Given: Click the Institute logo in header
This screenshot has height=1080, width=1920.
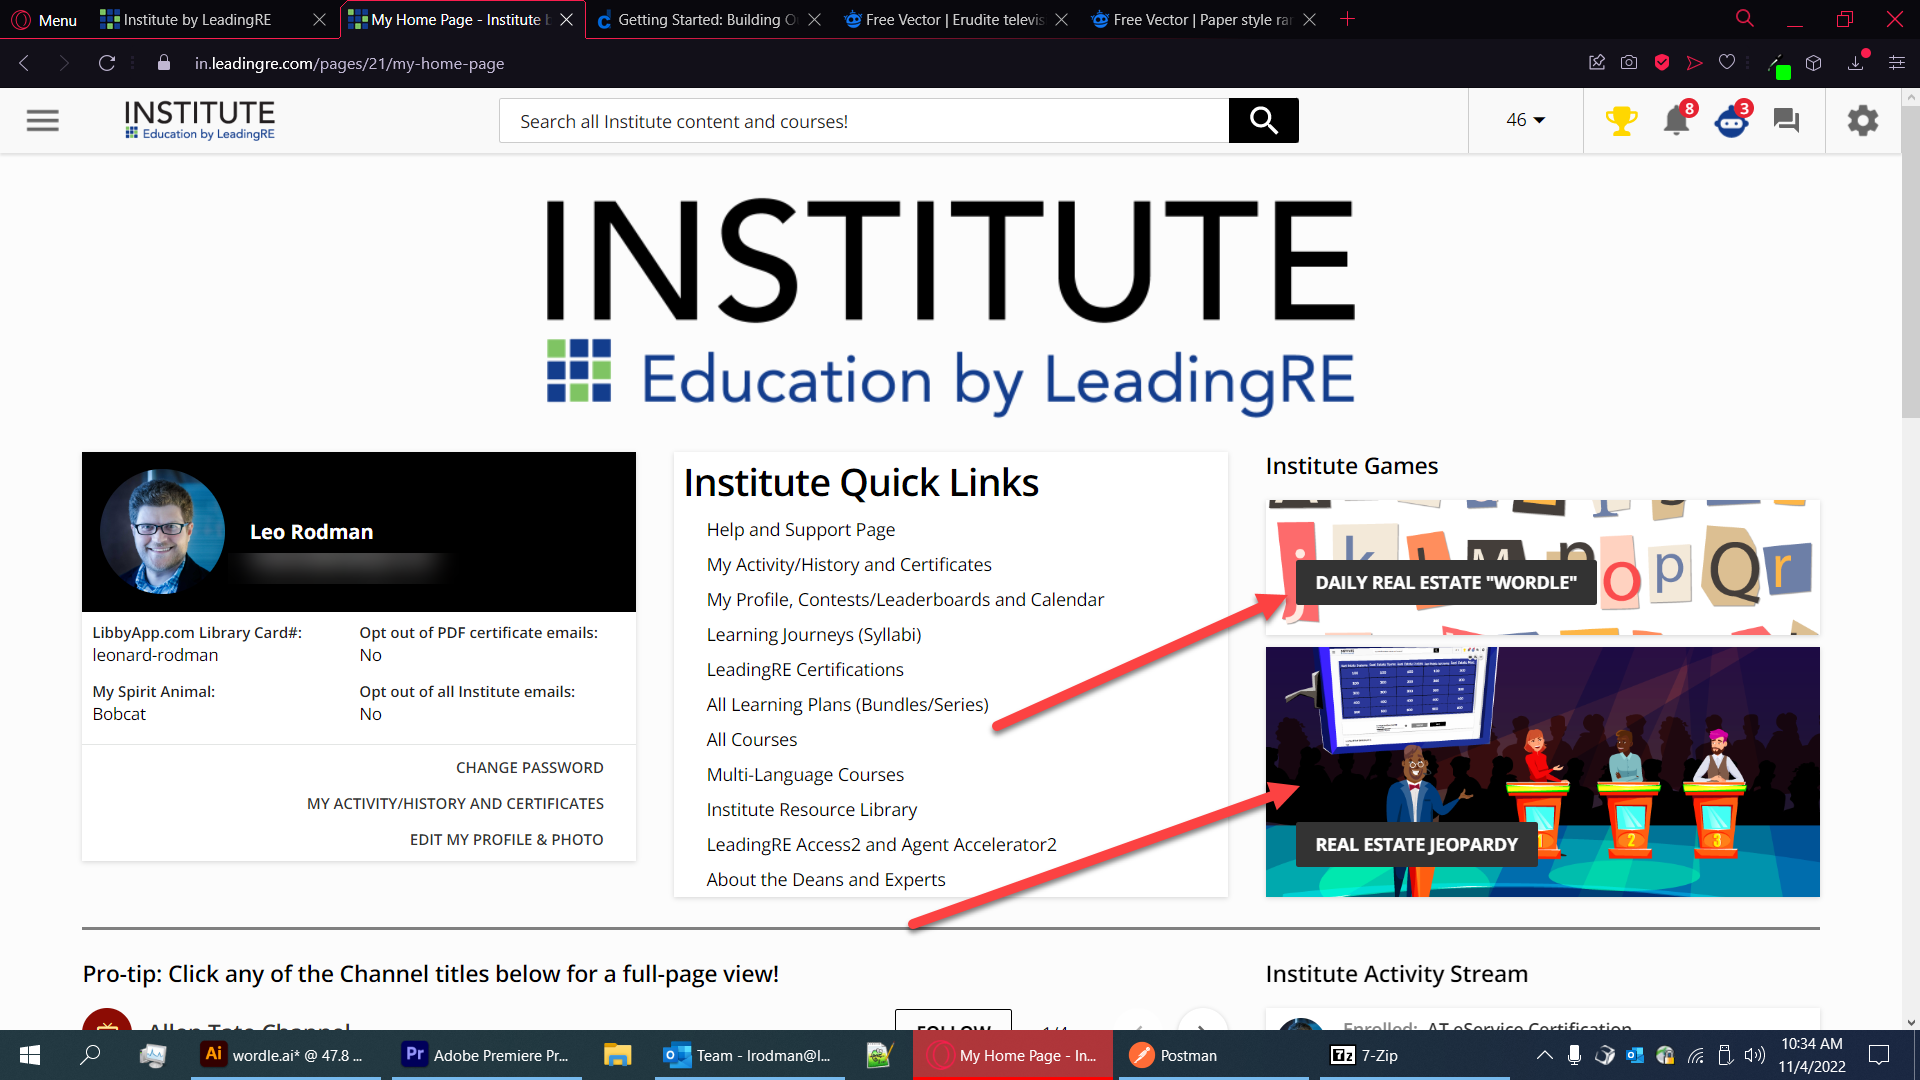Looking at the screenshot, I should (199, 120).
